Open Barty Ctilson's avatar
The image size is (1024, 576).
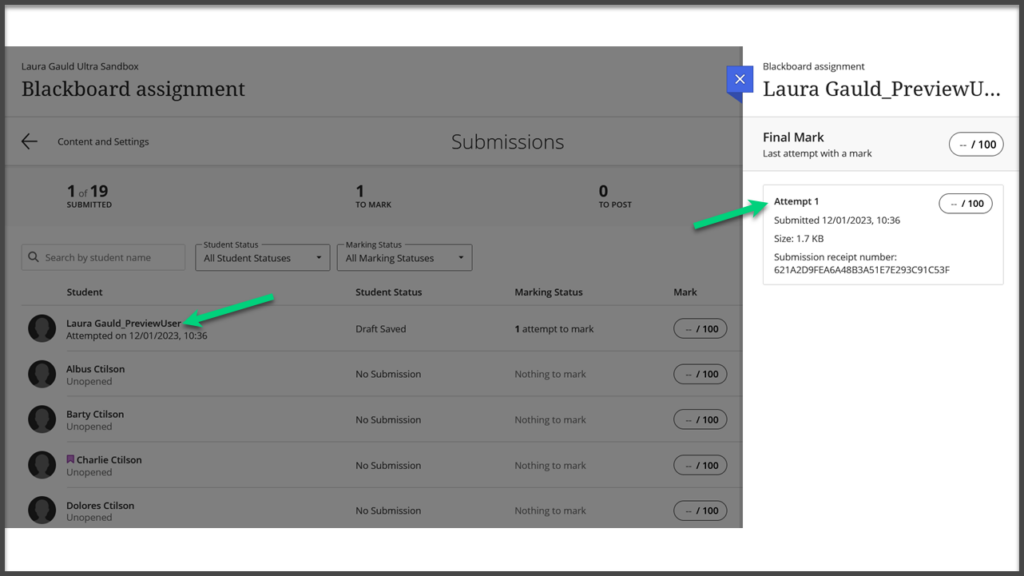[x=42, y=419]
